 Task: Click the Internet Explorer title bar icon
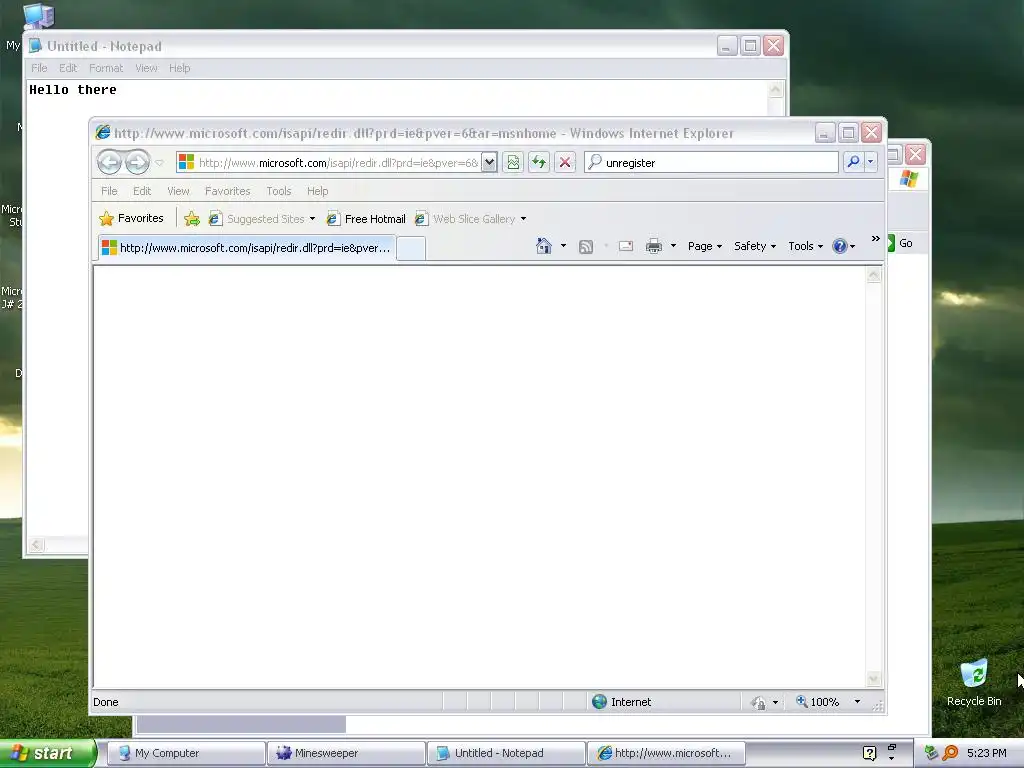(103, 133)
